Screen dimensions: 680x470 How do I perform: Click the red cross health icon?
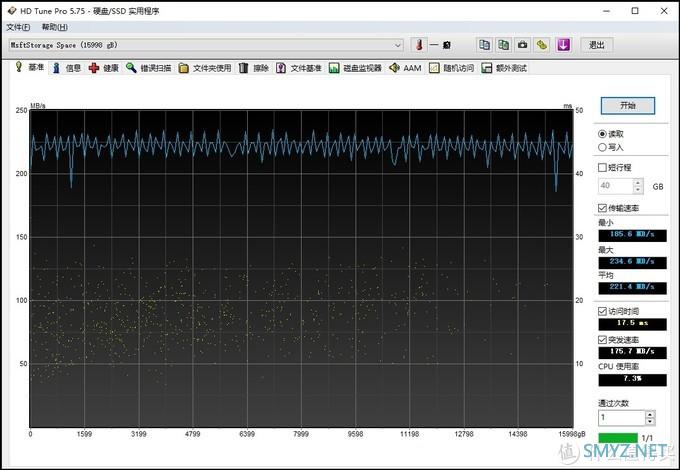click(x=94, y=68)
